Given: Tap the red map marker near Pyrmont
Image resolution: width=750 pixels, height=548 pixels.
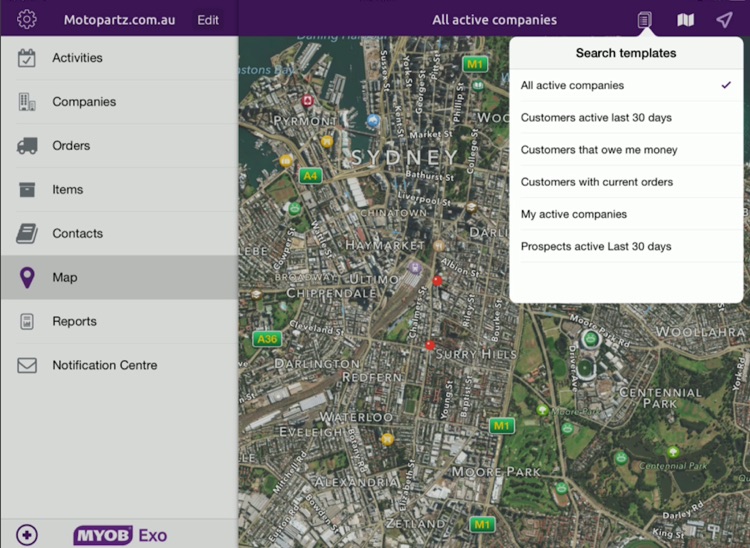Looking at the screenshot, I should (x=308, y=101).
